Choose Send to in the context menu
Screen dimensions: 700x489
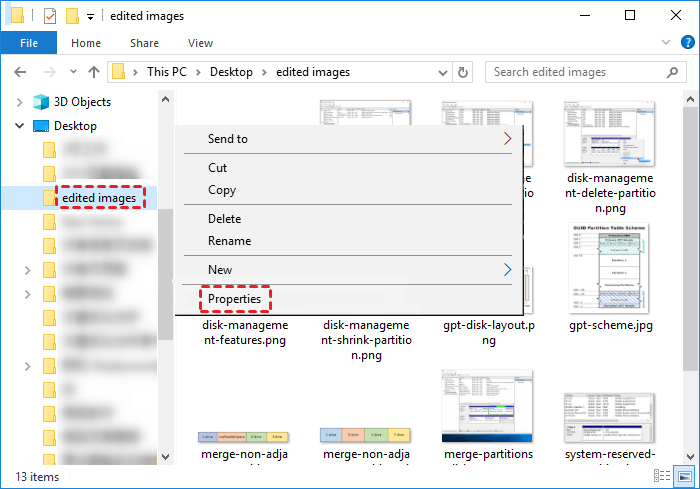[348, 139]
